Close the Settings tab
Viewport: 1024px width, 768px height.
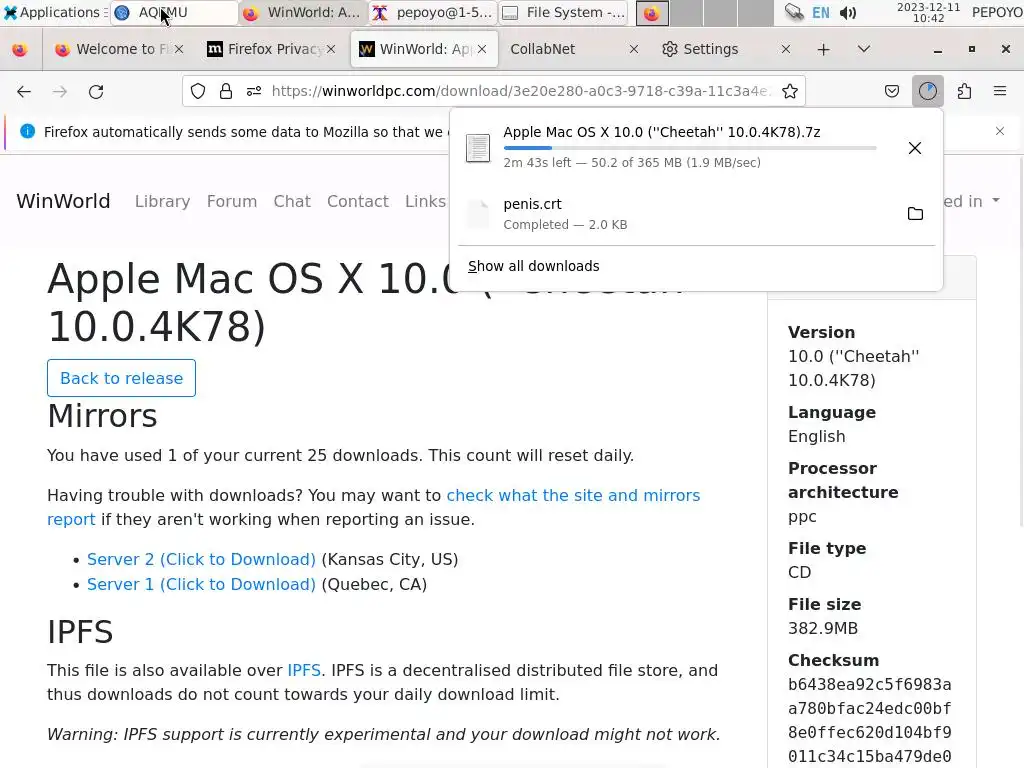(x=786, y=50)
